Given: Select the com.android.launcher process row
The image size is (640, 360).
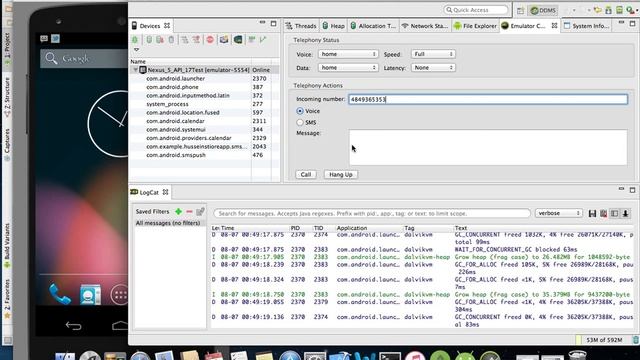Looking at the screenshot, I should click(x=204, y=78).
